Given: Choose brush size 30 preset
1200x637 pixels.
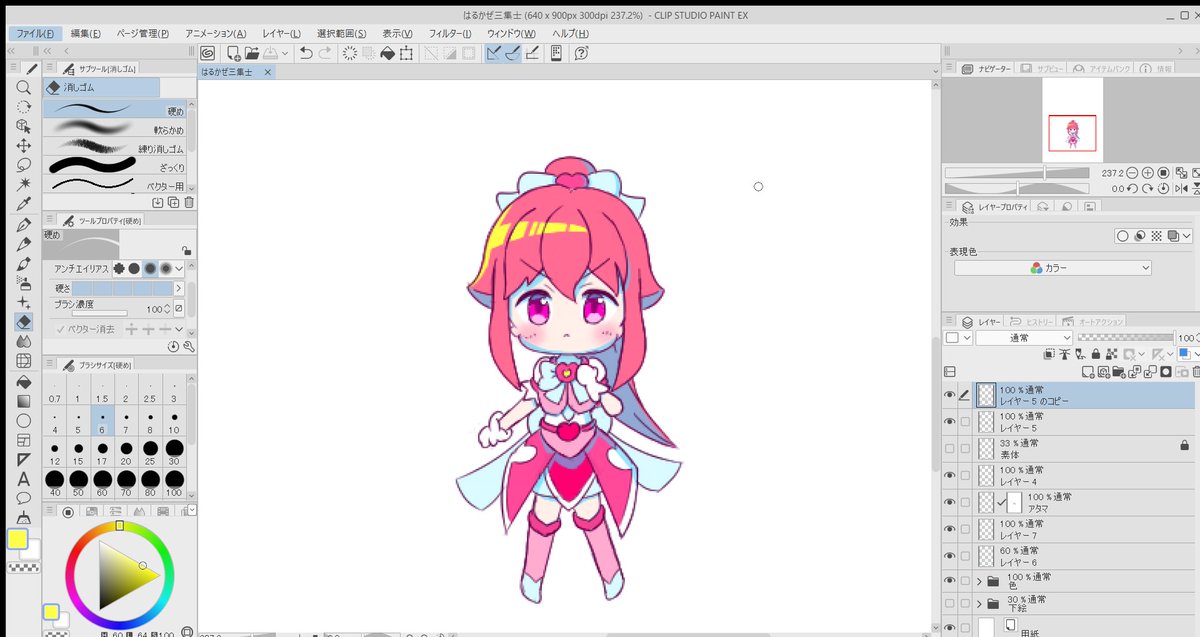Looking at the screenshot, I should (x=173, y=451).
